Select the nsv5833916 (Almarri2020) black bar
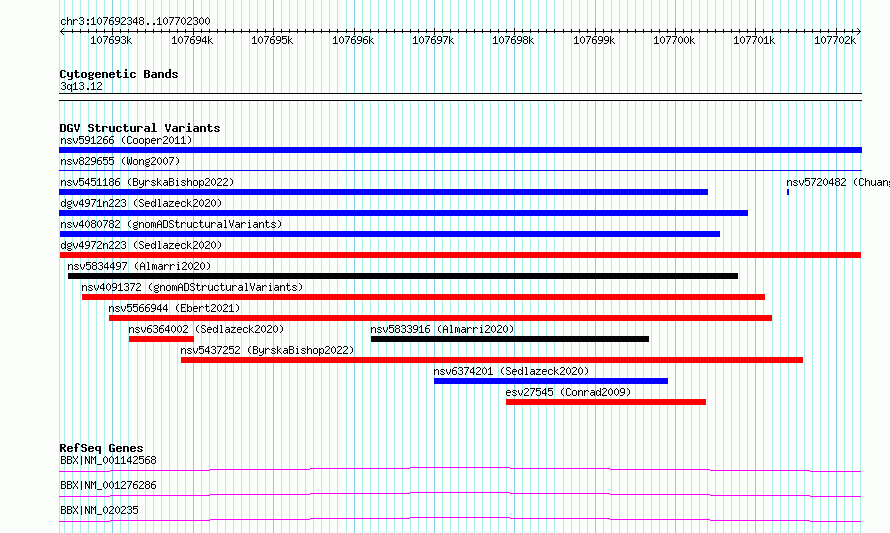 coord(510,339)
